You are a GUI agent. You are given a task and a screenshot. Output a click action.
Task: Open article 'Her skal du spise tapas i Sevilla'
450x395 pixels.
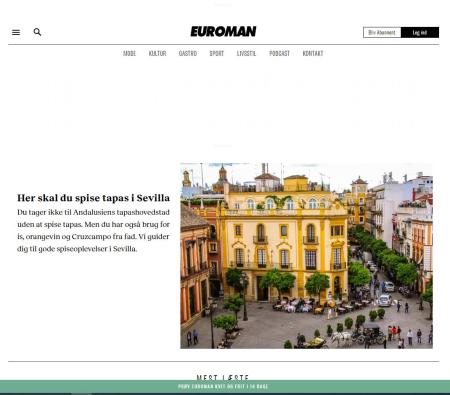(x=93, y=198)
